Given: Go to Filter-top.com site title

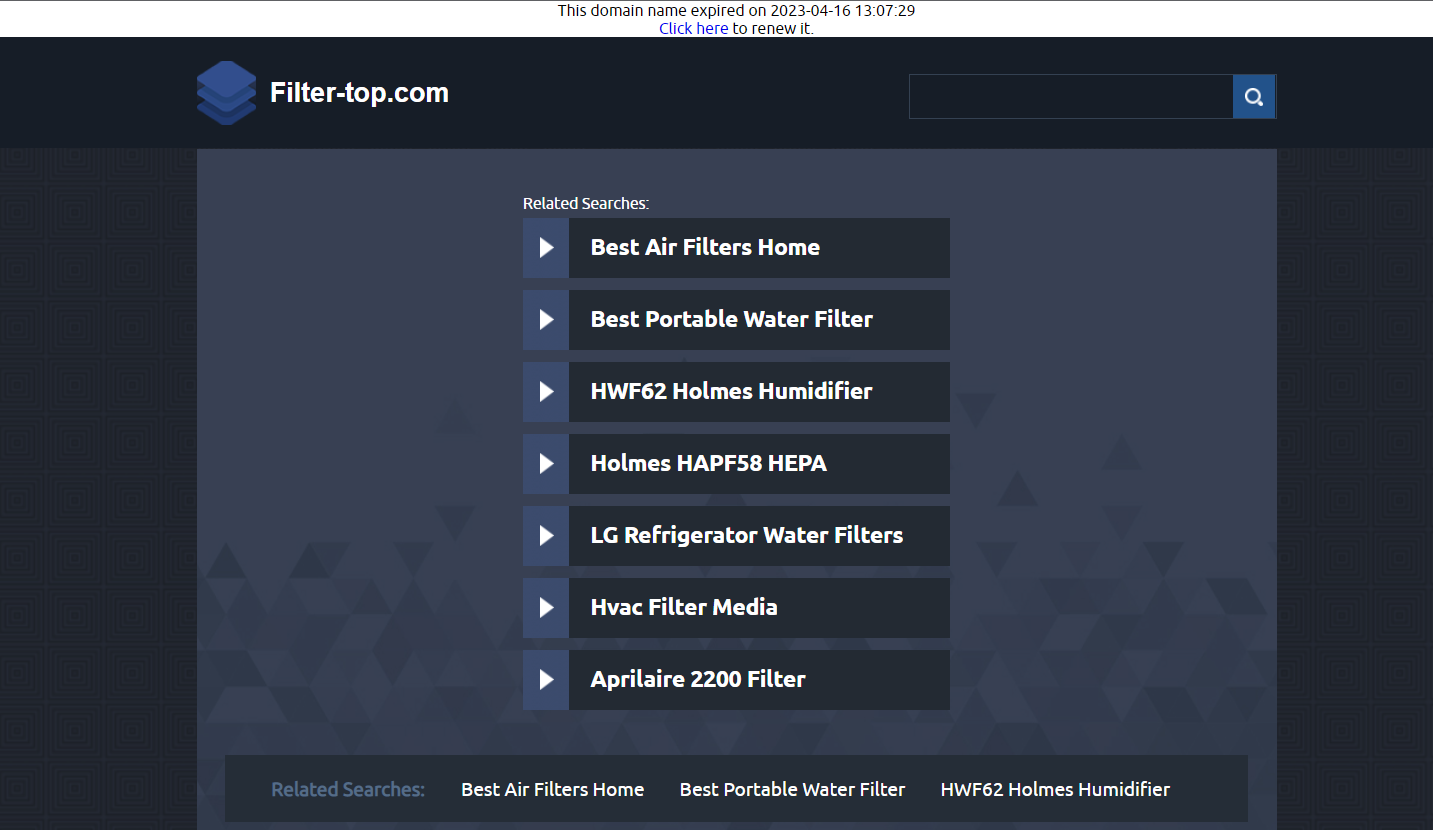Looking at the screenshot, I should [359, 93].
